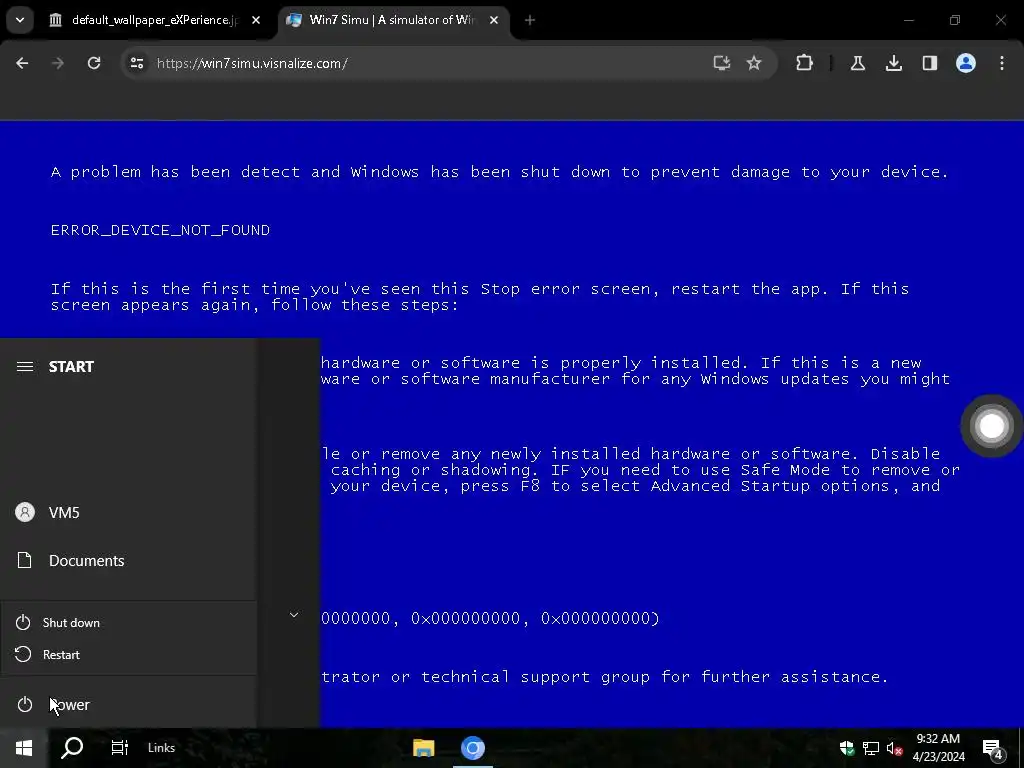Minimize the browser window

pyautogui.click(x=908, y=20)
